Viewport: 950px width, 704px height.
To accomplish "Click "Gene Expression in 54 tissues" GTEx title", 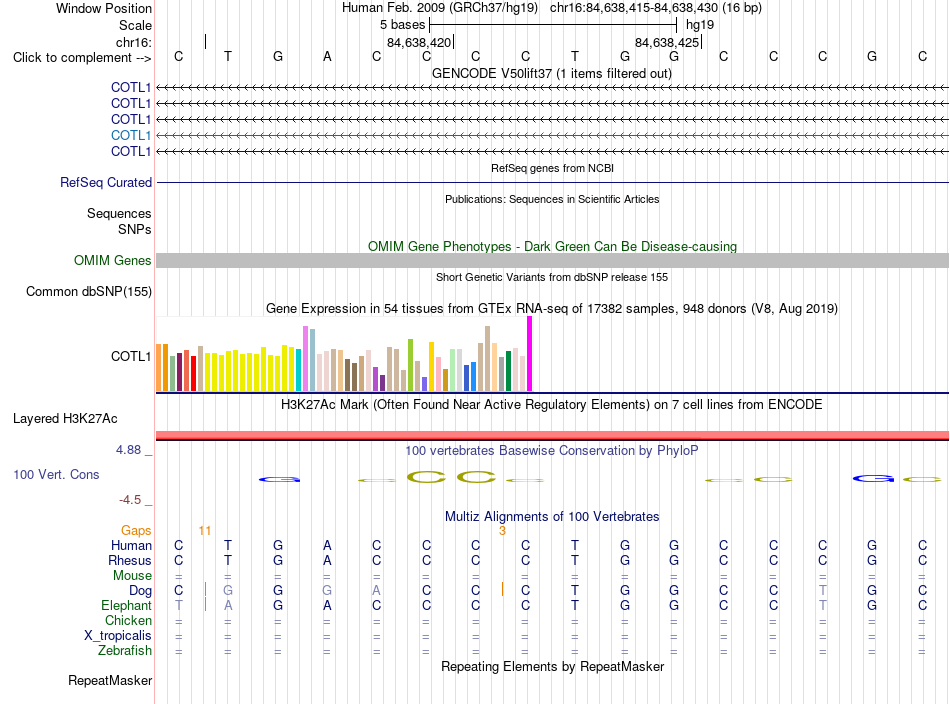I will [551, 308].
